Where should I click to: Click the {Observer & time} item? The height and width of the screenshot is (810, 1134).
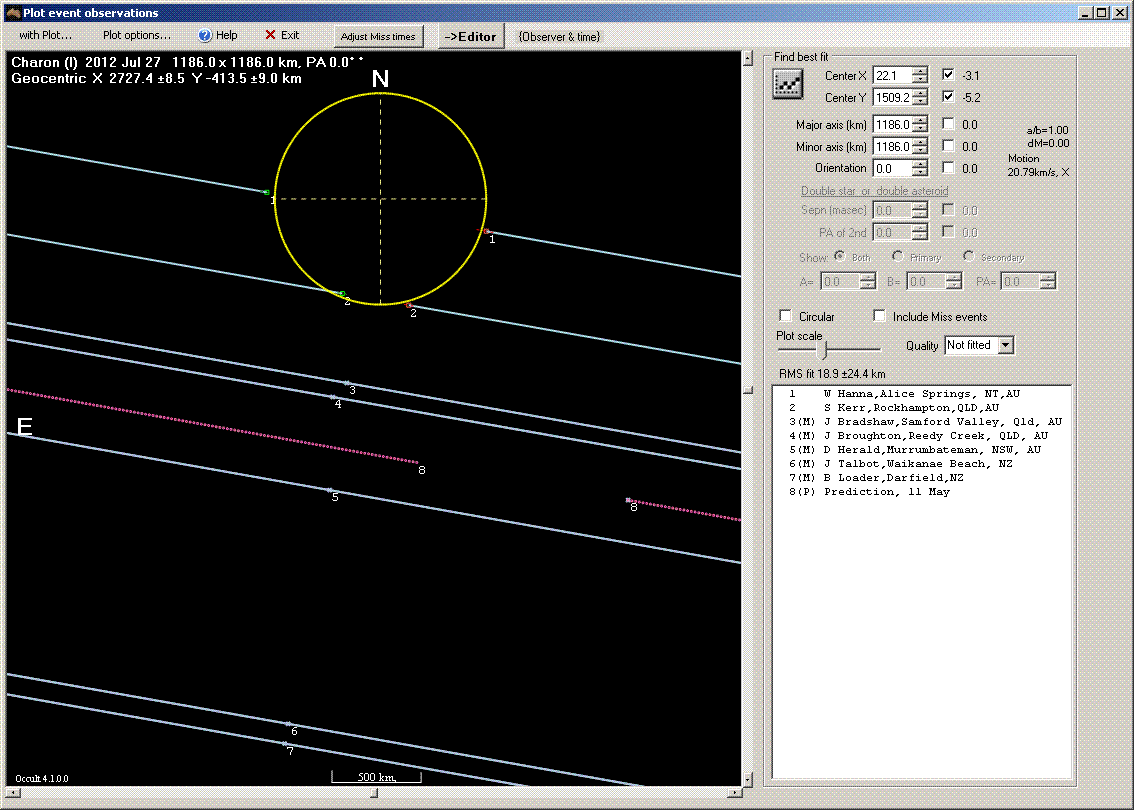559,36
